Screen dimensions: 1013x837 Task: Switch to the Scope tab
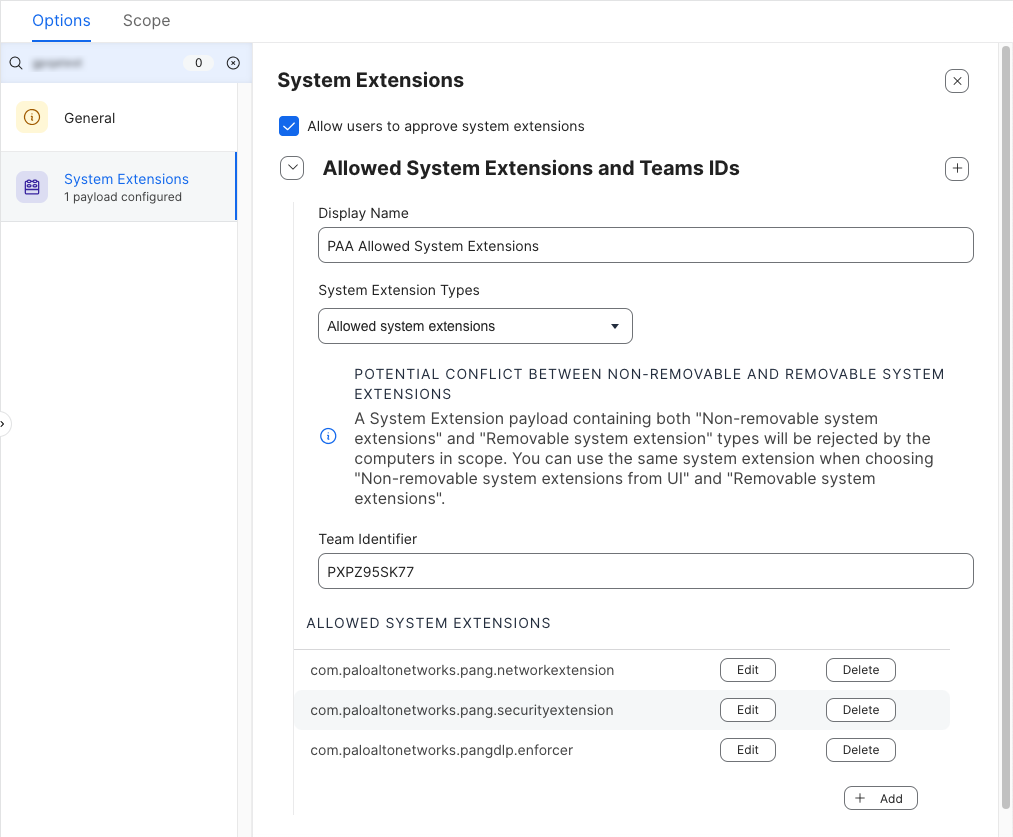146,21
